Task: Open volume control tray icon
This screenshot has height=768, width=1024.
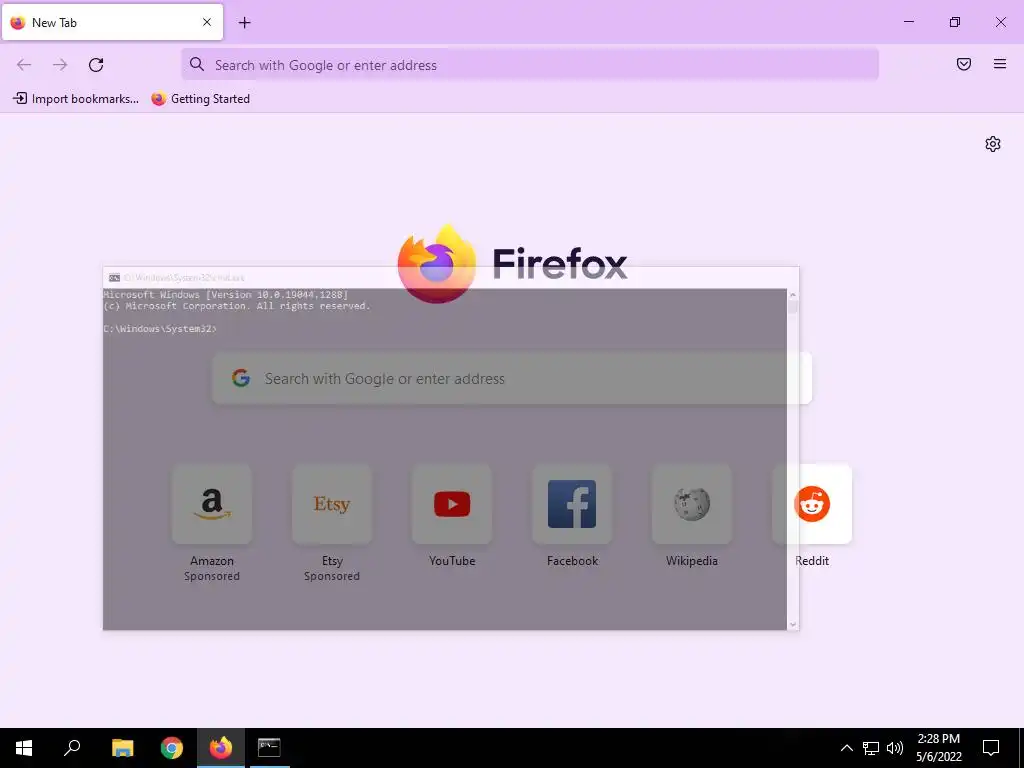Action: pos(895,748)
